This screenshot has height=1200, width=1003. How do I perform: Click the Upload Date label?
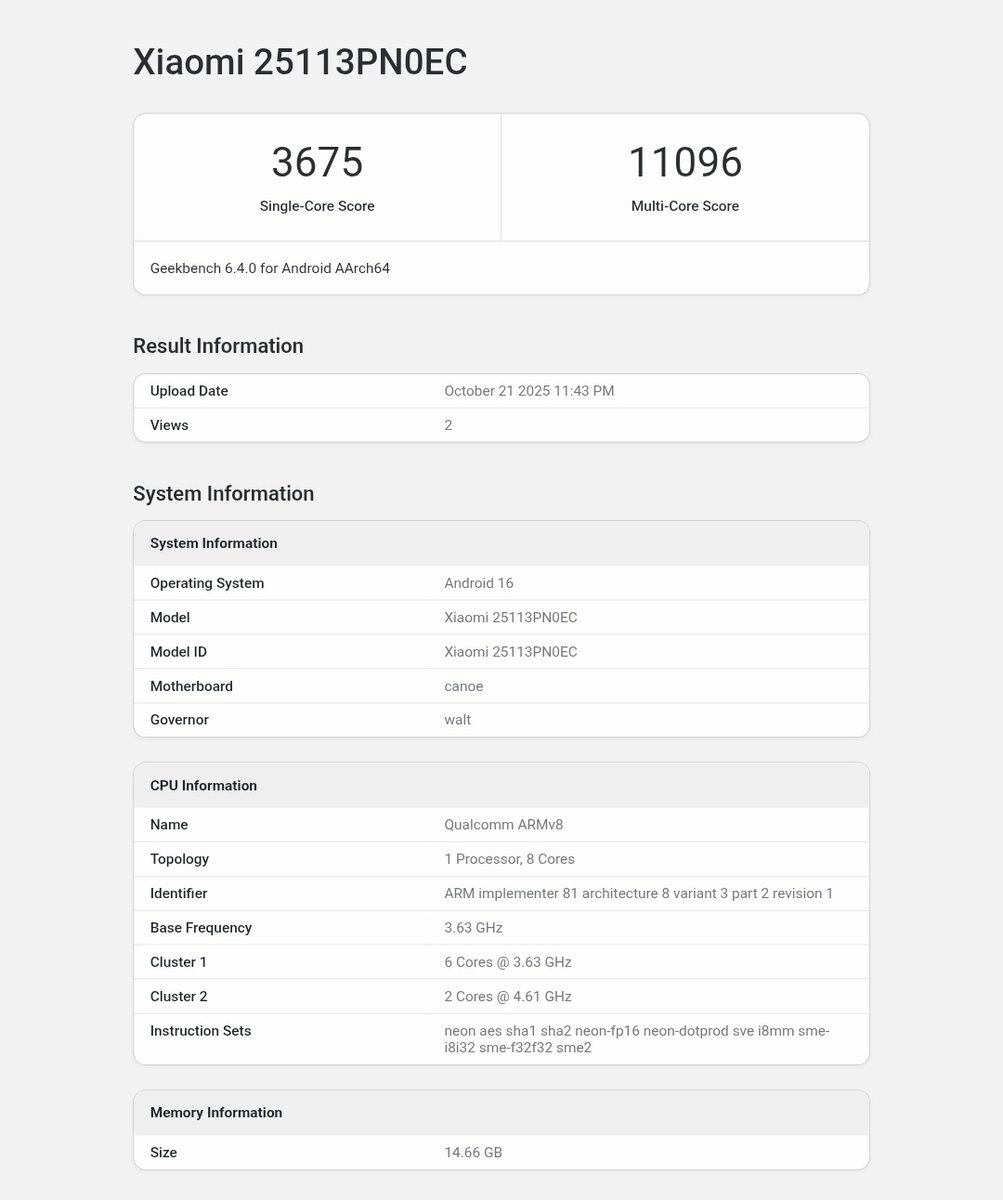[x=189, y=391]
